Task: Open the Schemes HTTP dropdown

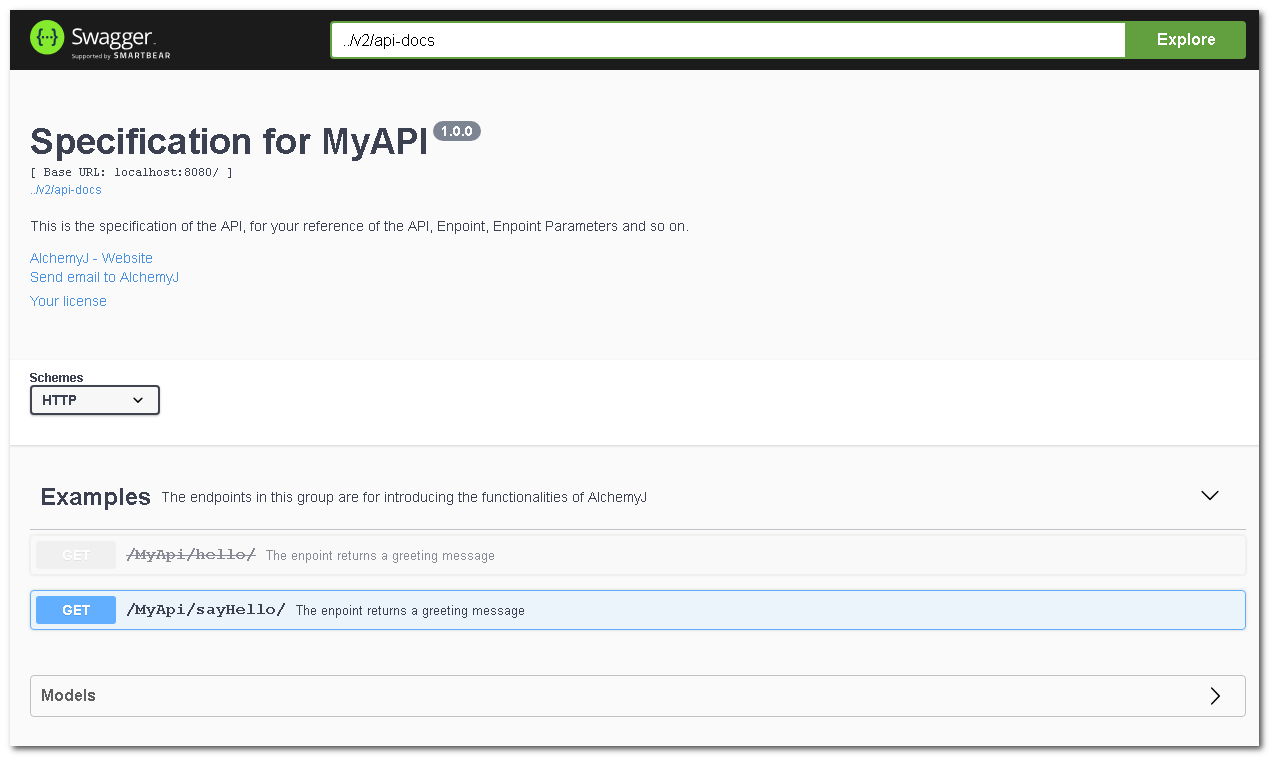Action: click(x=95, y=400)
